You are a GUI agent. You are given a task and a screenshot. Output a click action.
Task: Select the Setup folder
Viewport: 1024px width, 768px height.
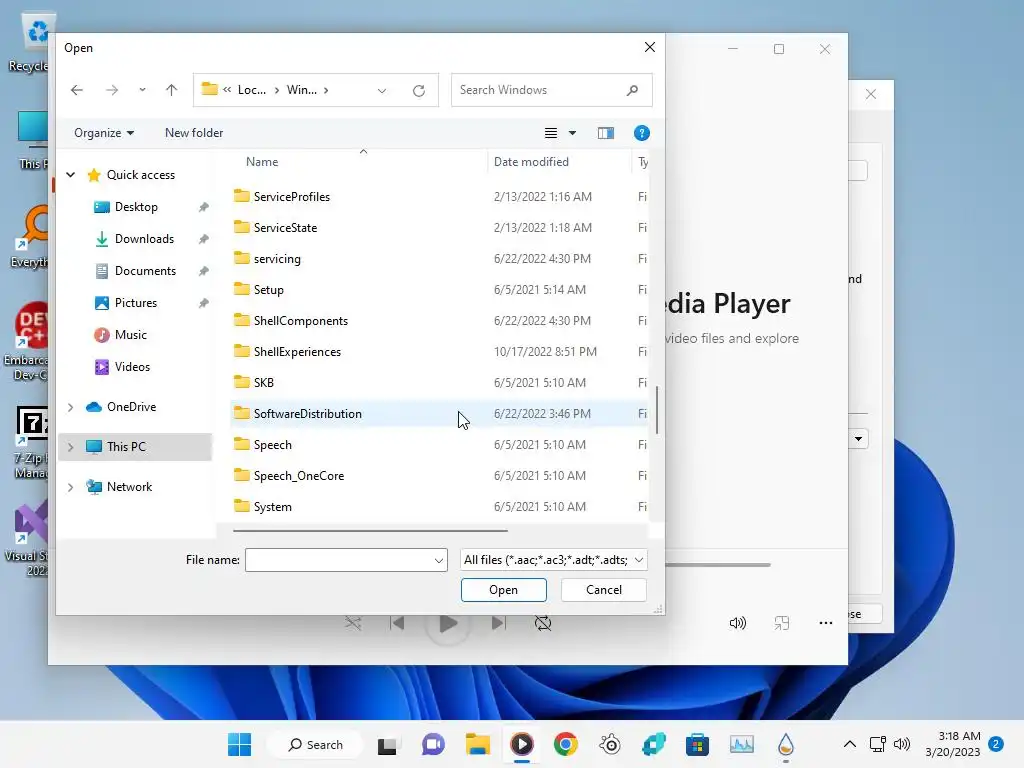(268, 290)
